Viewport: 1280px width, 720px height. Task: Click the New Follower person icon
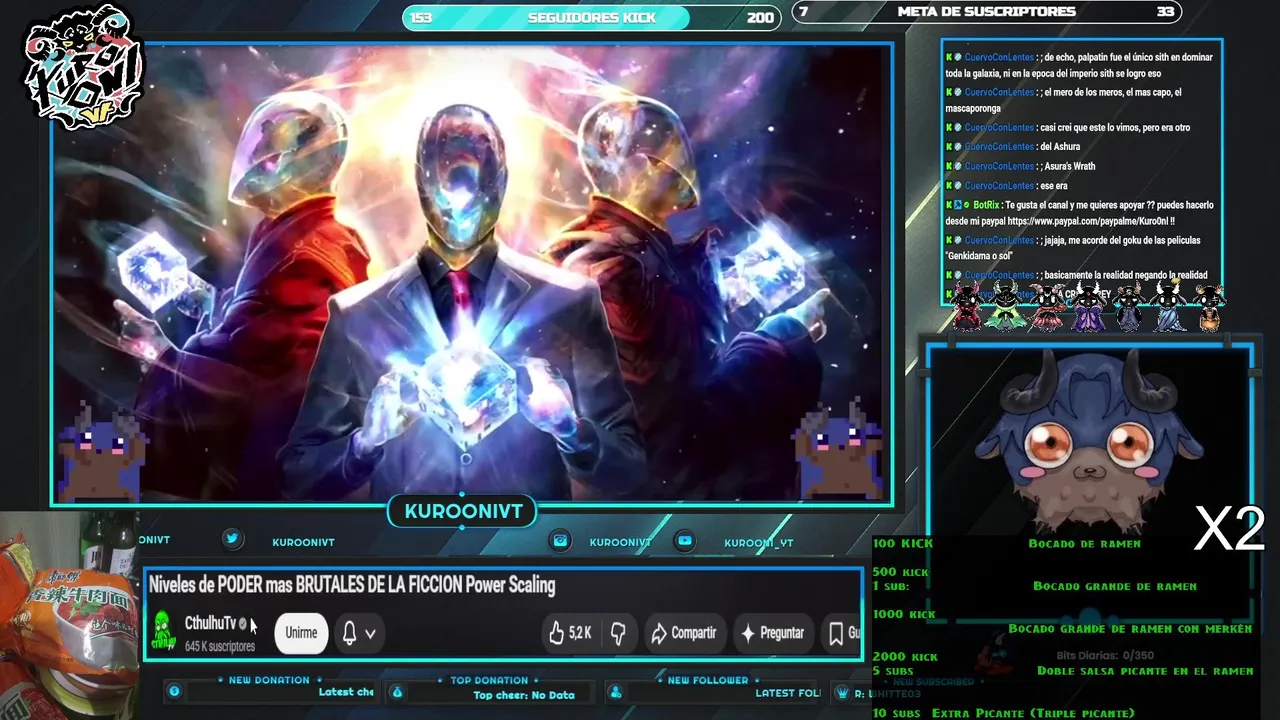pyautogui.click(x=616, y=692)
